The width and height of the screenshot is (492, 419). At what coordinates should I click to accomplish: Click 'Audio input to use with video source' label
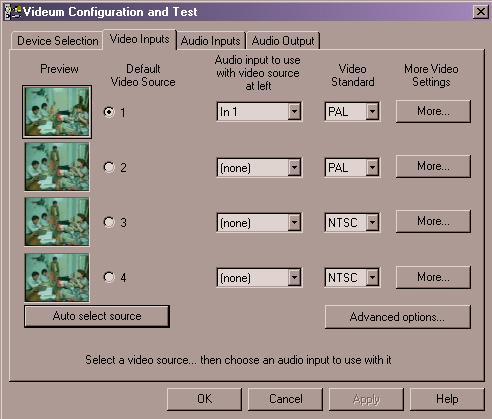(x=258, y=73)
